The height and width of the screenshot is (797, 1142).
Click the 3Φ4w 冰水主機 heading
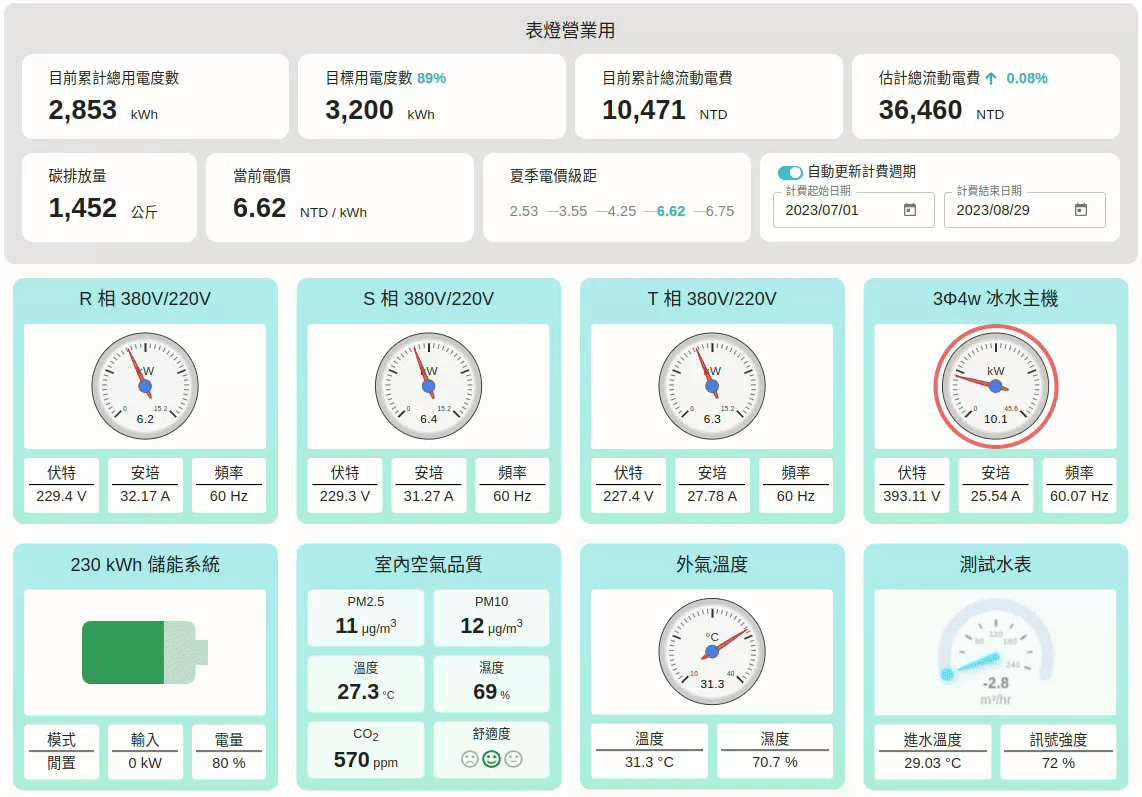click(996, 299)
